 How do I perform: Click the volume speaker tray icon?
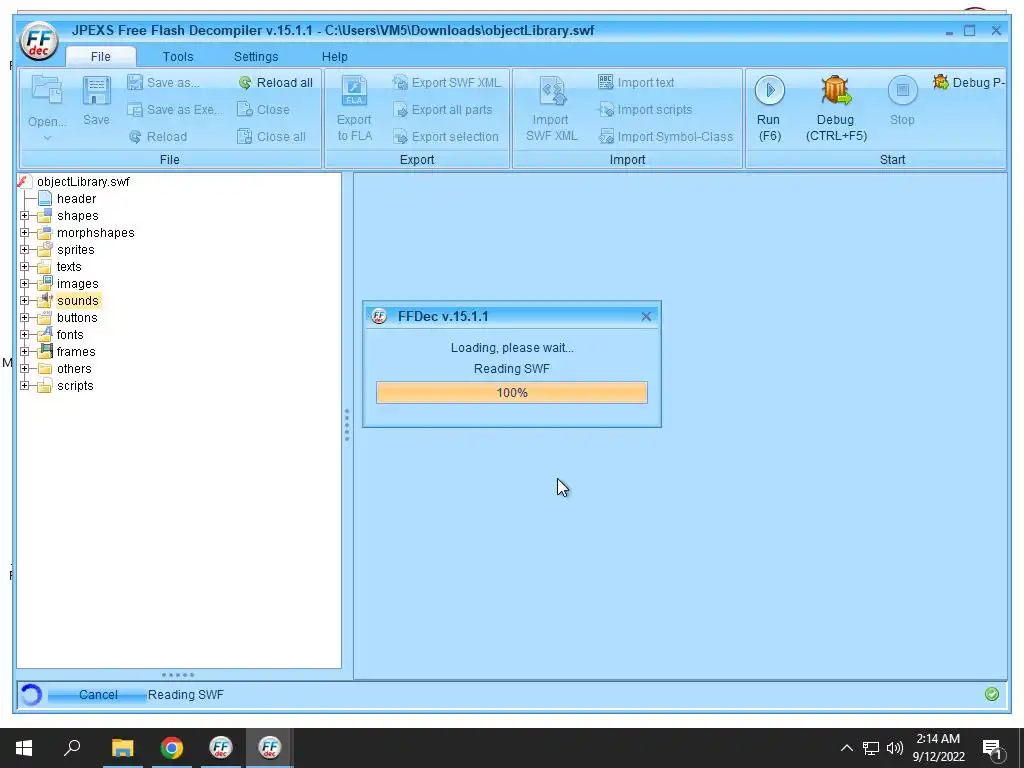tap(894, 748)
